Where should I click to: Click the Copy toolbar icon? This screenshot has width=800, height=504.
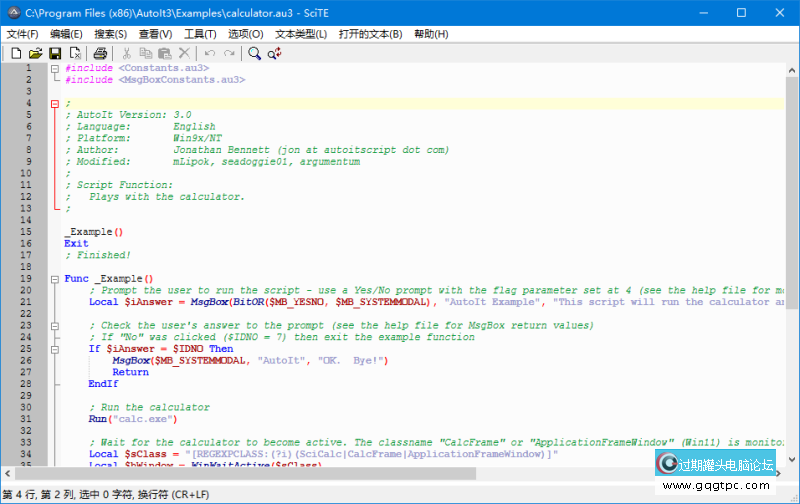[x=146, y=53]
